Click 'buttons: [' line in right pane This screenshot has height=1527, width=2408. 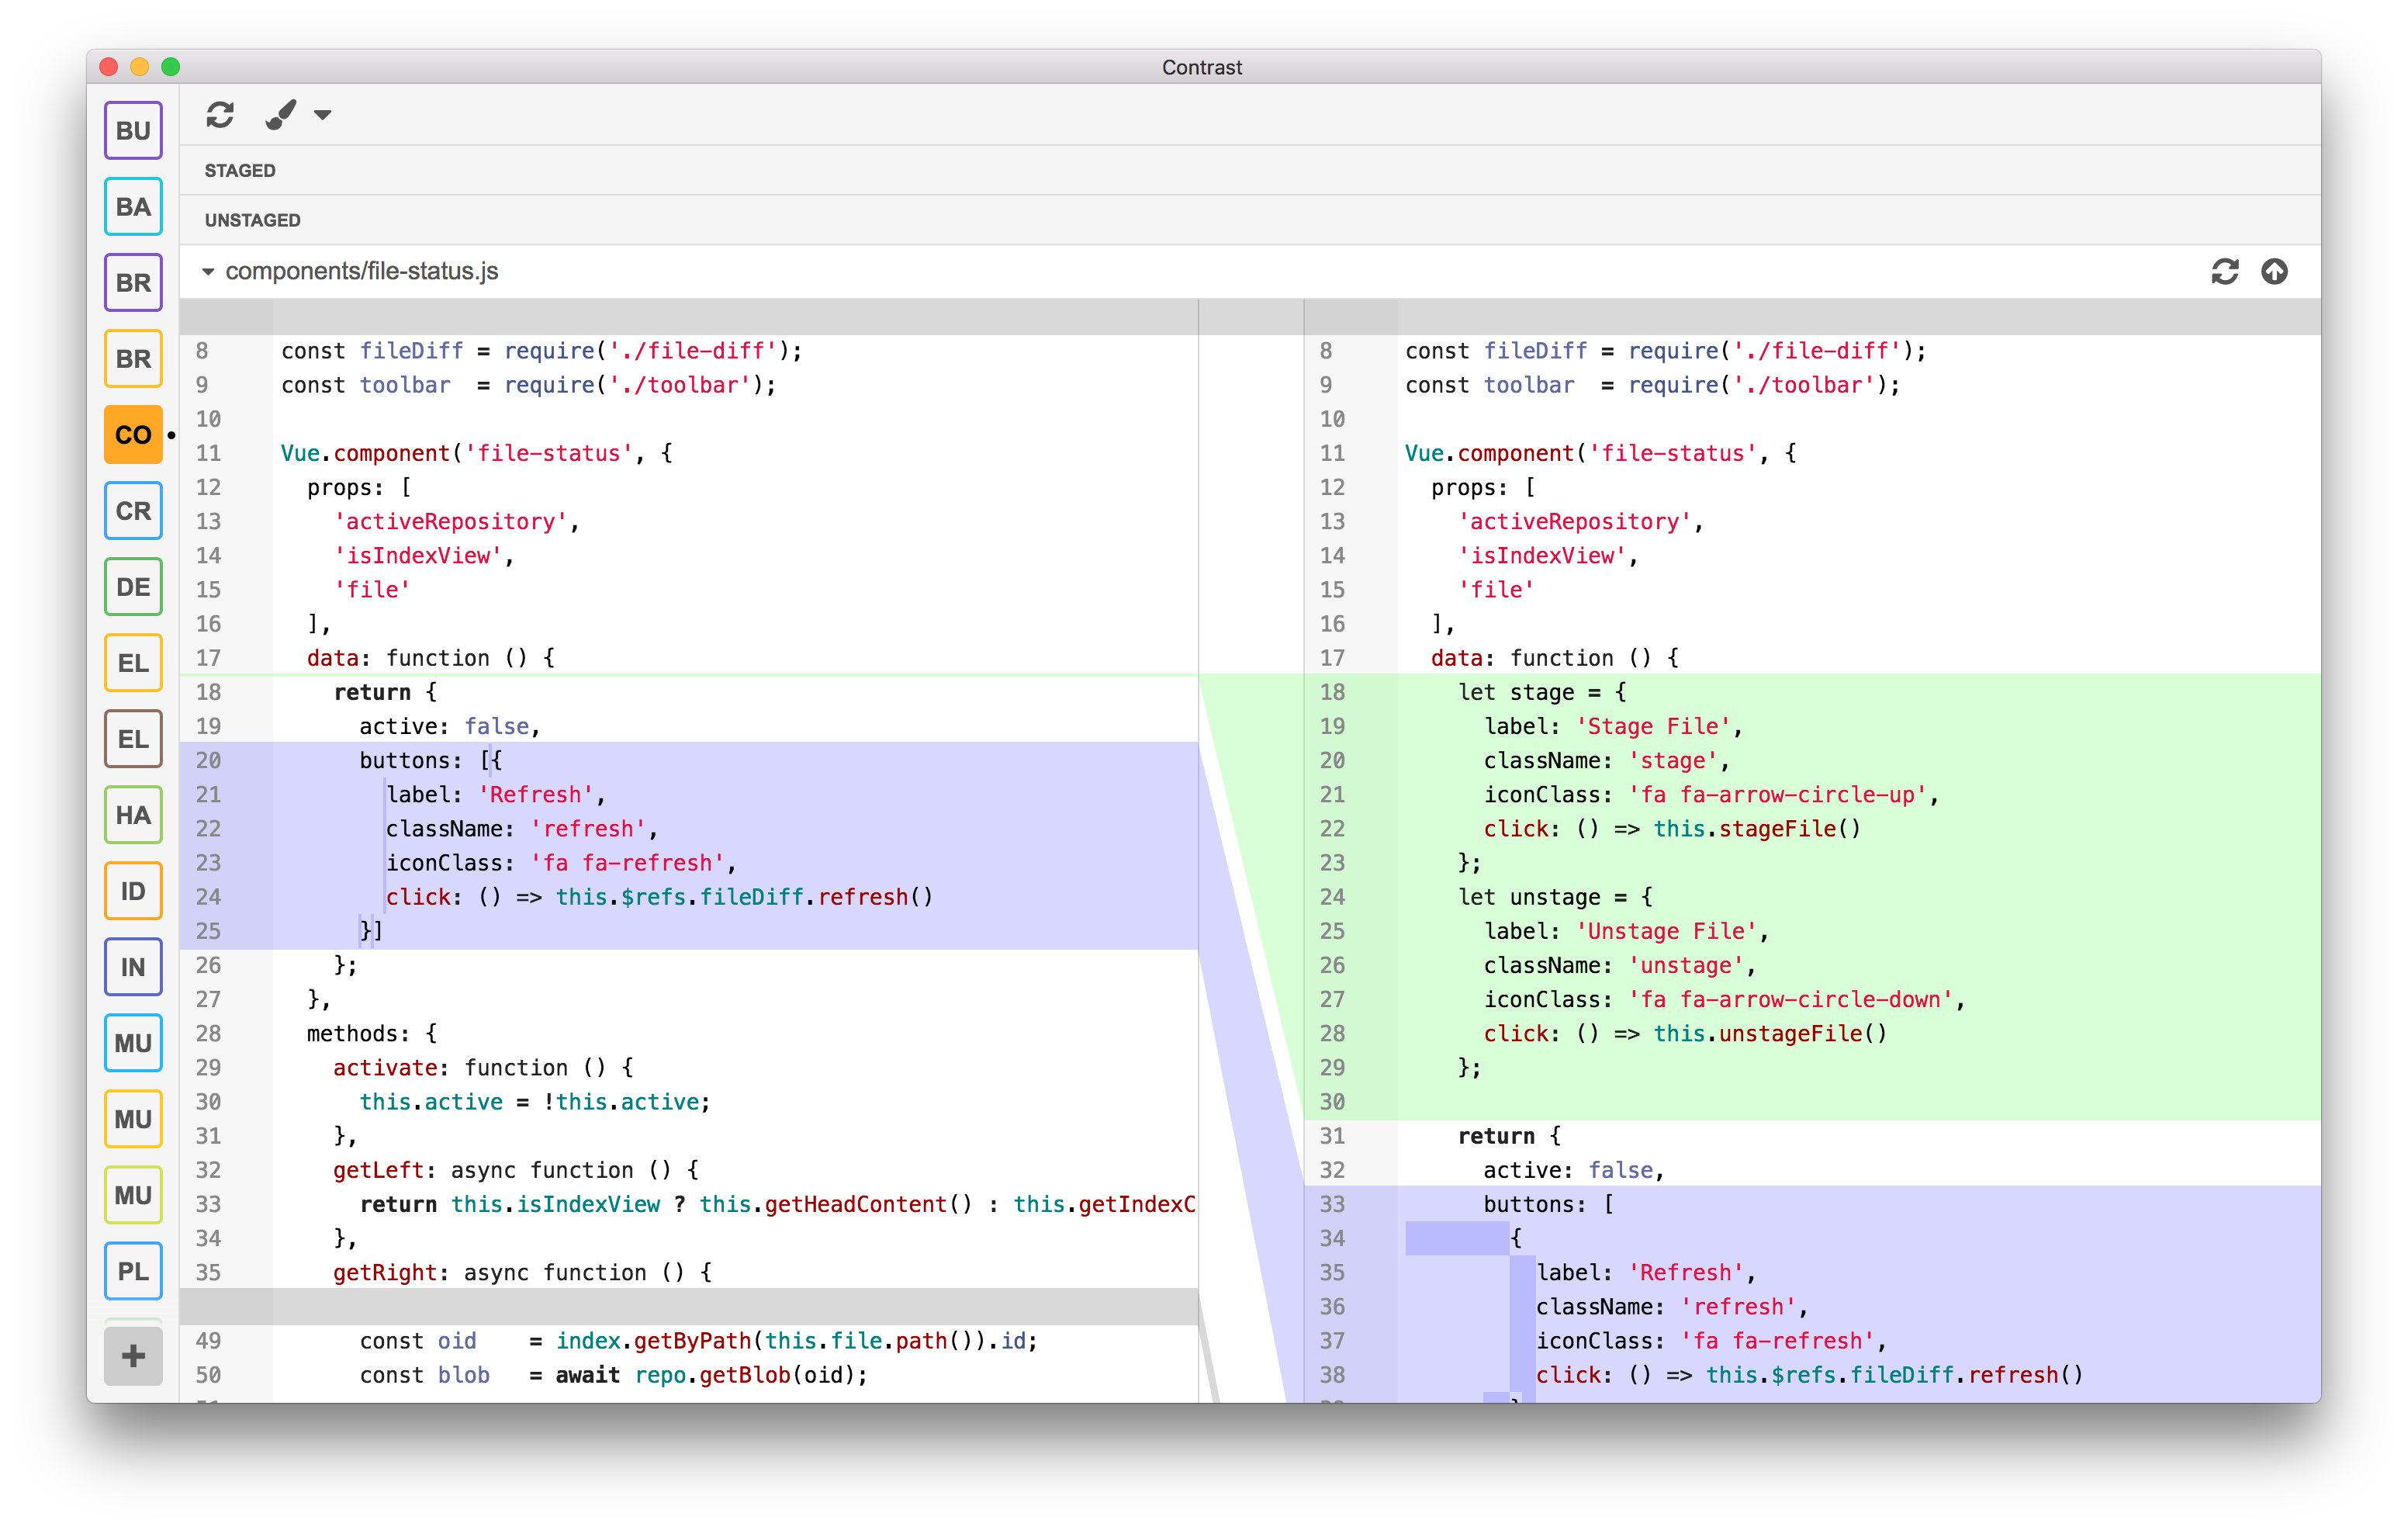[1548, 1203]
